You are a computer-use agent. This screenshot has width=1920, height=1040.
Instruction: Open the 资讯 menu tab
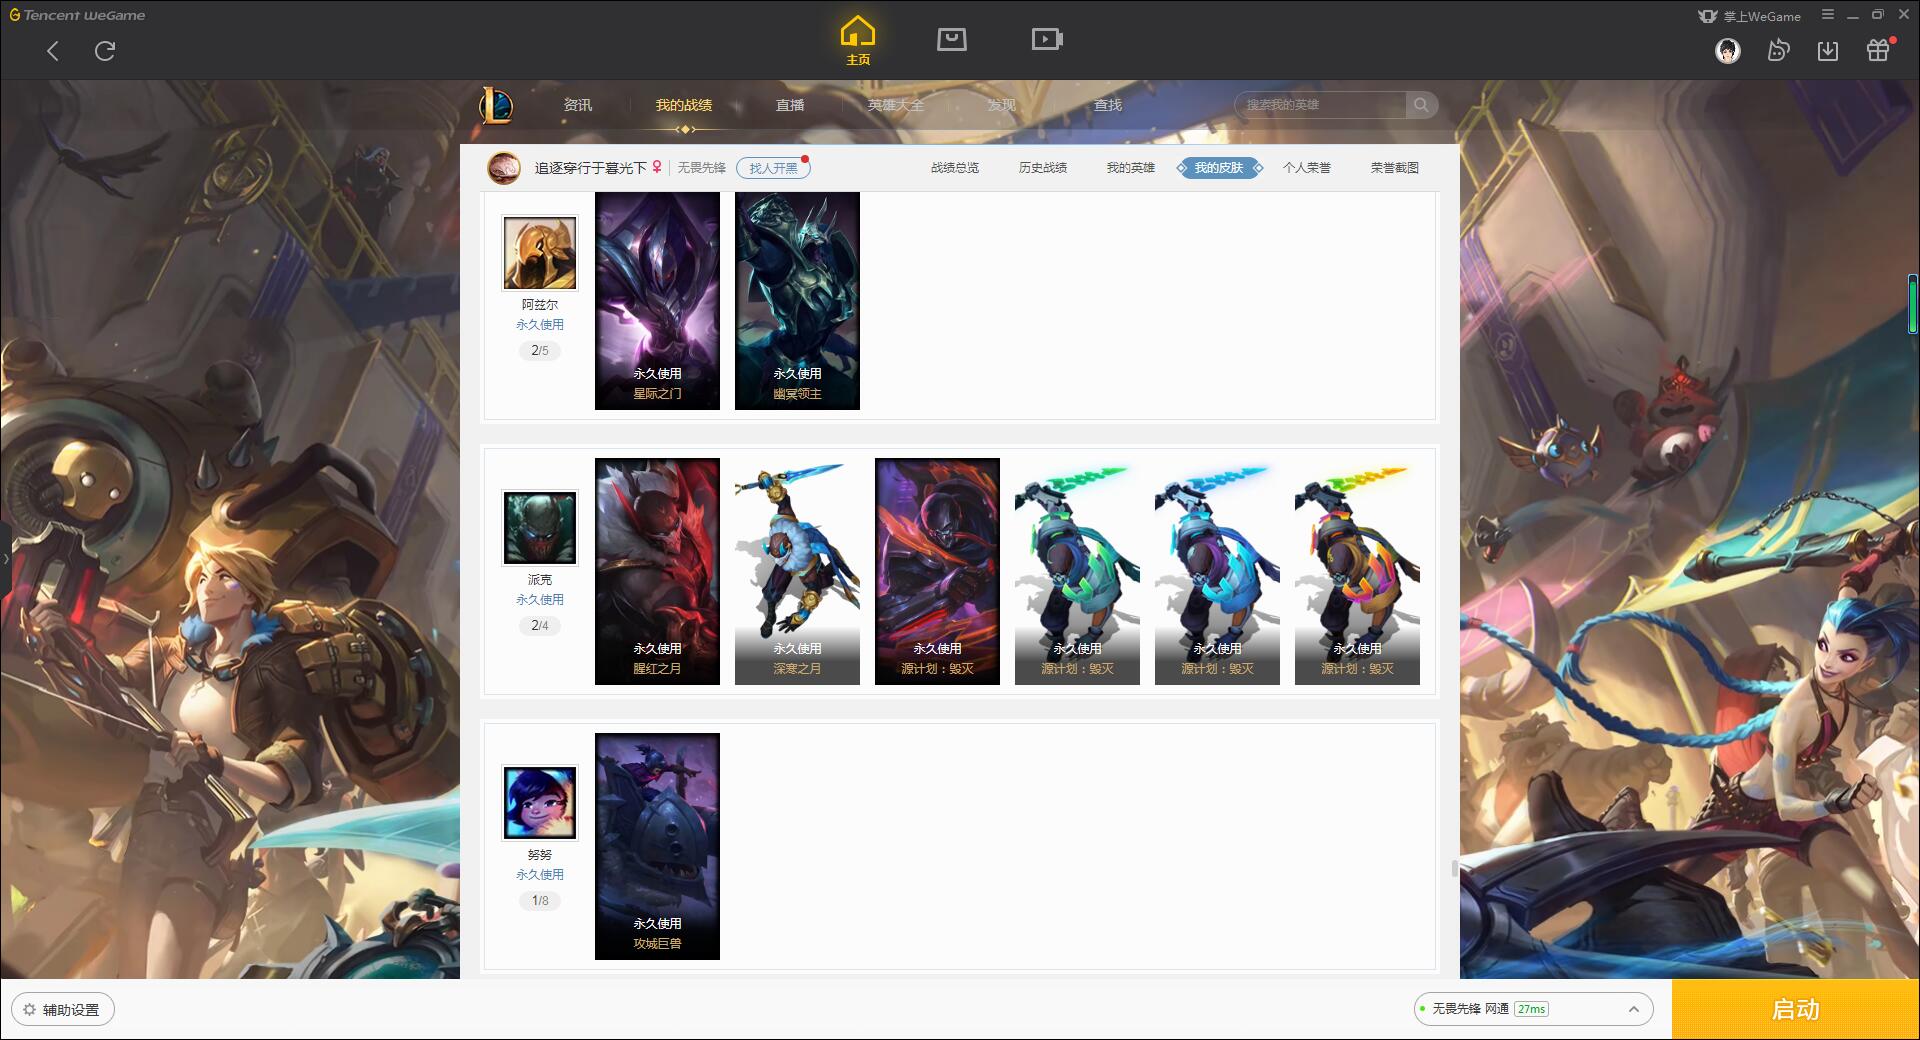tap(578, 105)
